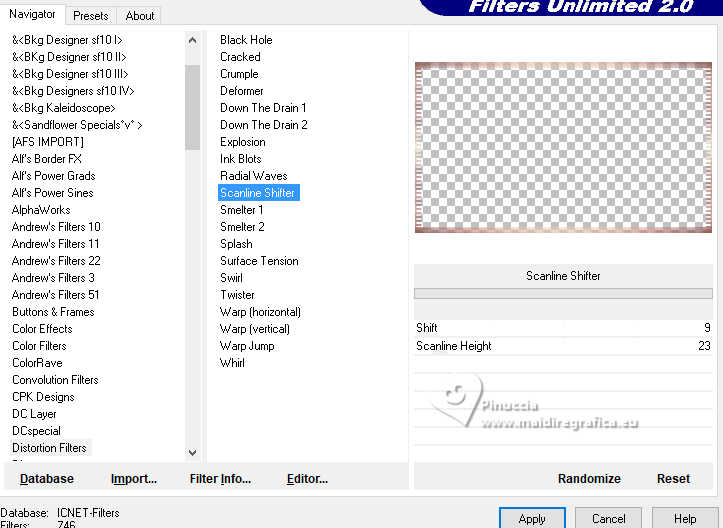Choose the Twister filter
This screenshot has height=528, width=723.
[x=237, y=295]
